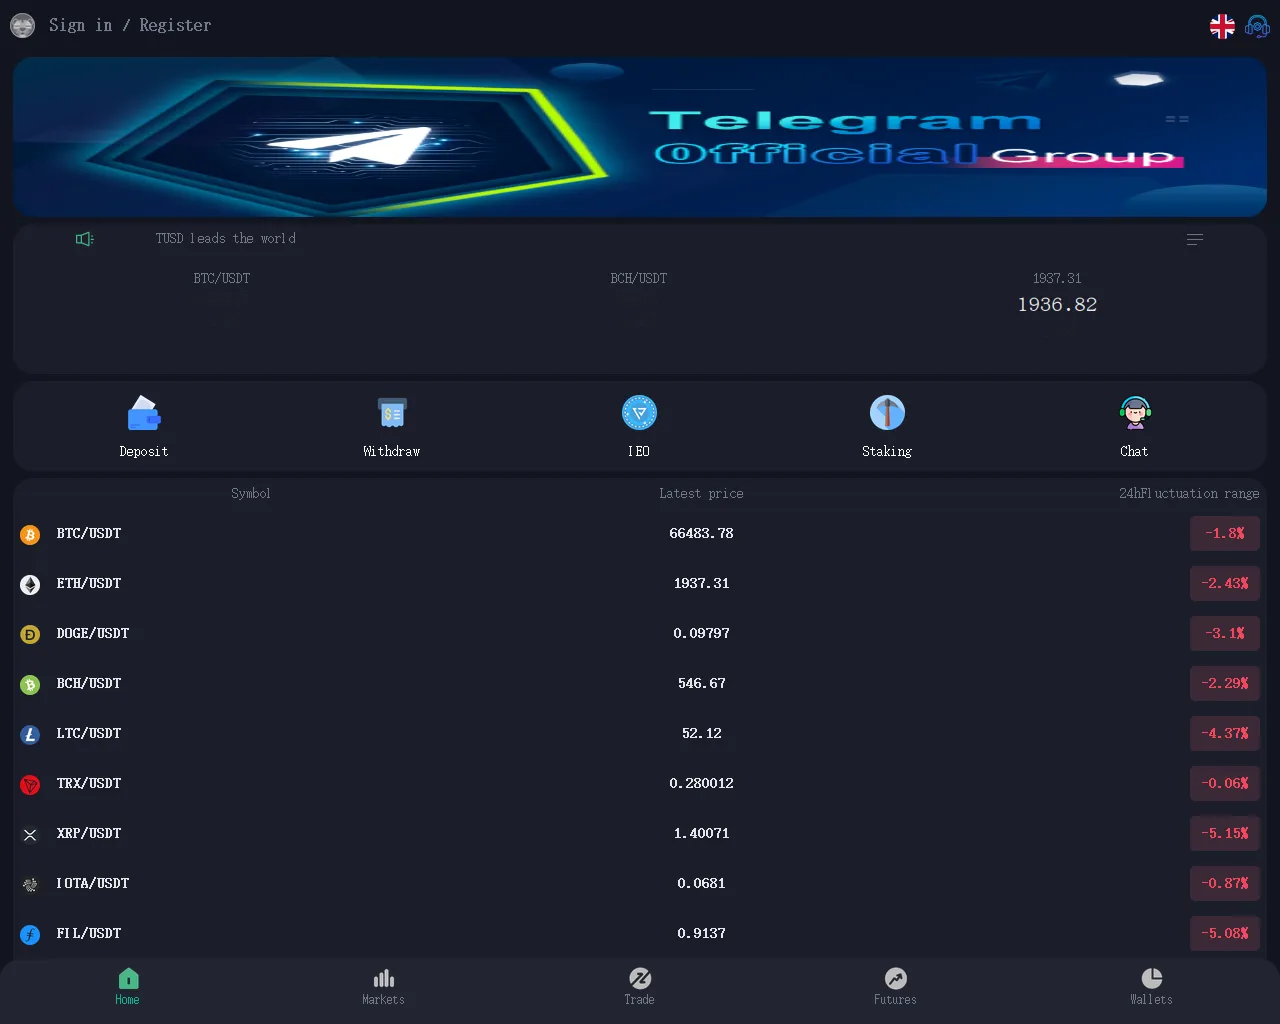Viewport: 1280px width, 1024px height.
Task: Open the BTC/USDT market row
Action: (640, 534)
